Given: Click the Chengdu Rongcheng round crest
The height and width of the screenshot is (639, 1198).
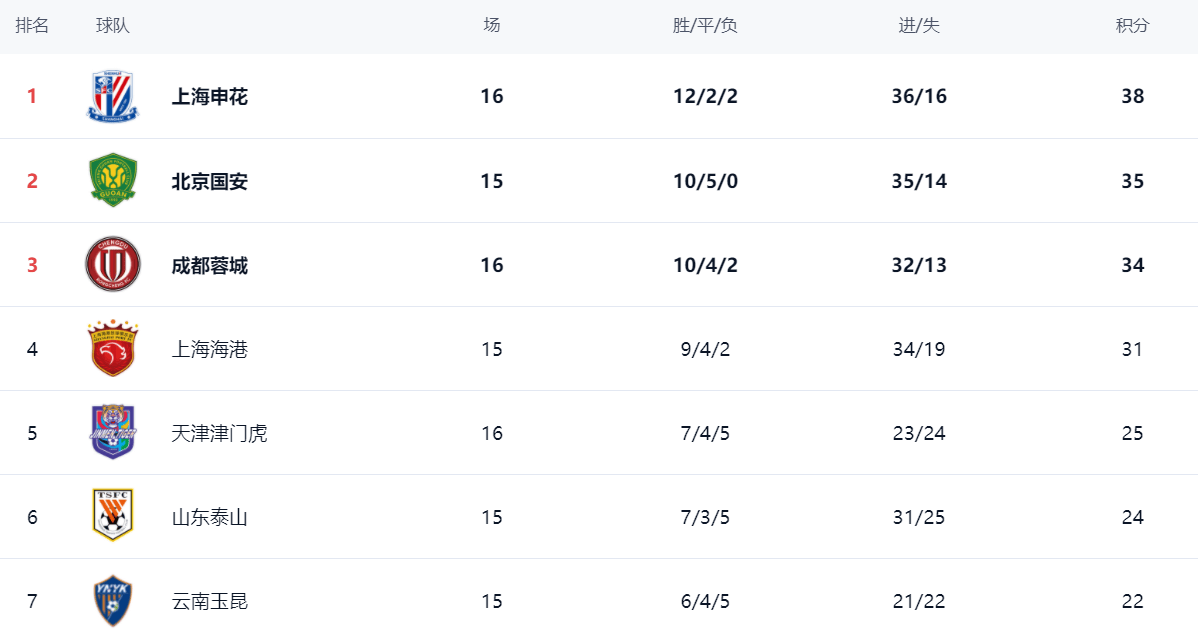Looking at the screenshot, I should pyautogui.click(x=113, y=265).
